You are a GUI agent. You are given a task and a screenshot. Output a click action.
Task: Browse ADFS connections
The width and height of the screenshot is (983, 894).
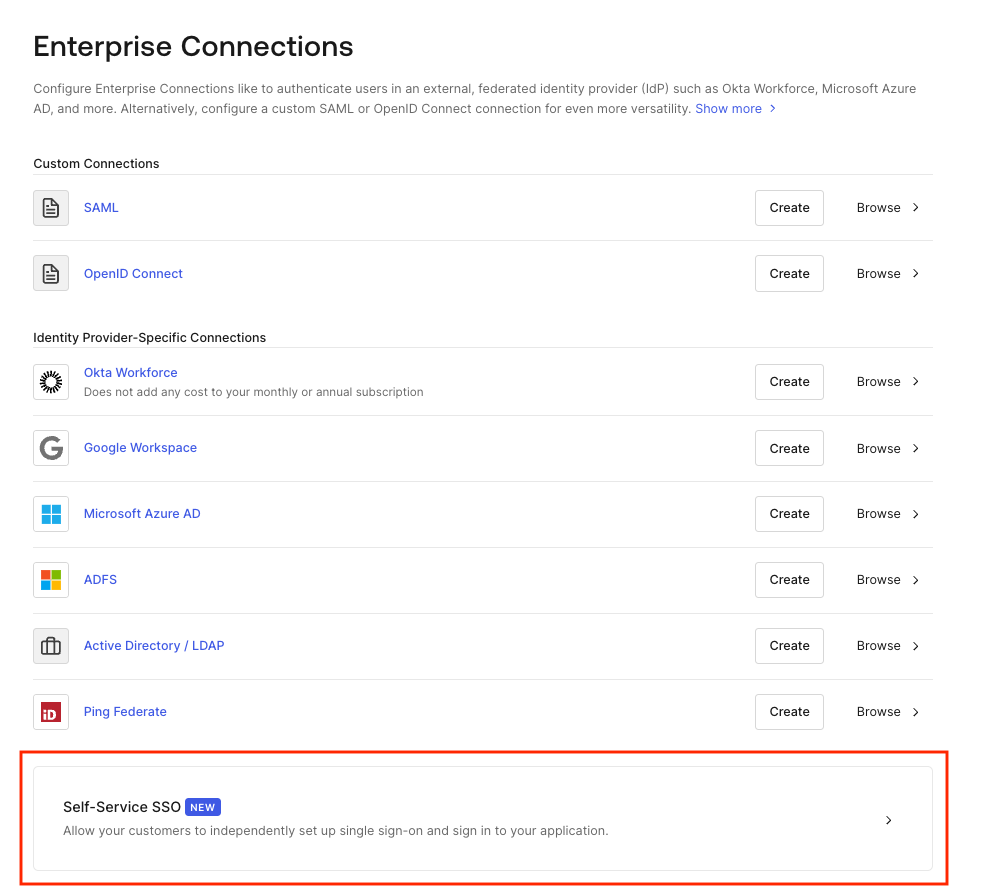[888, 580]
